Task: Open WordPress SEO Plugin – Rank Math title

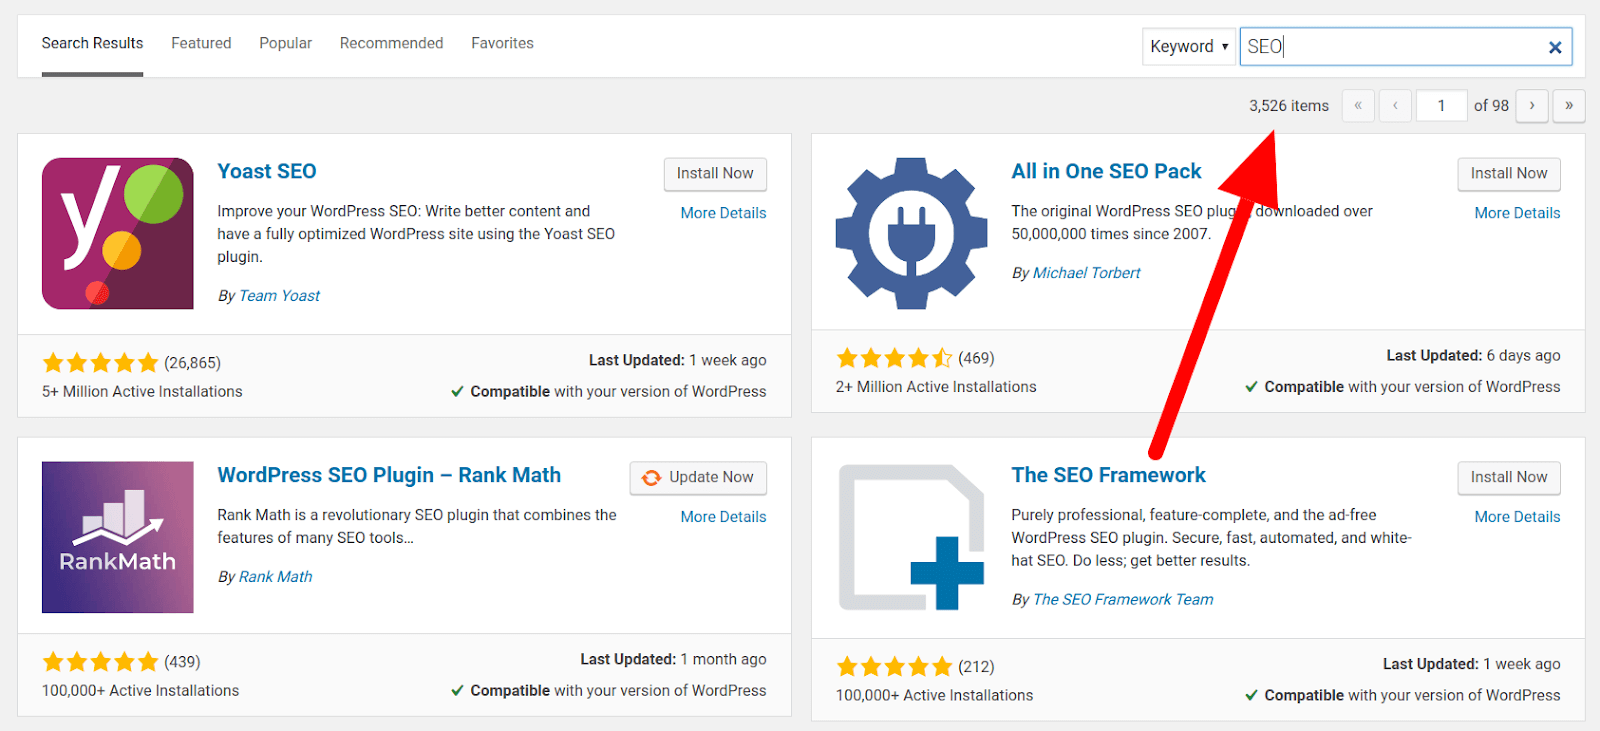Action: coord(389,475)
